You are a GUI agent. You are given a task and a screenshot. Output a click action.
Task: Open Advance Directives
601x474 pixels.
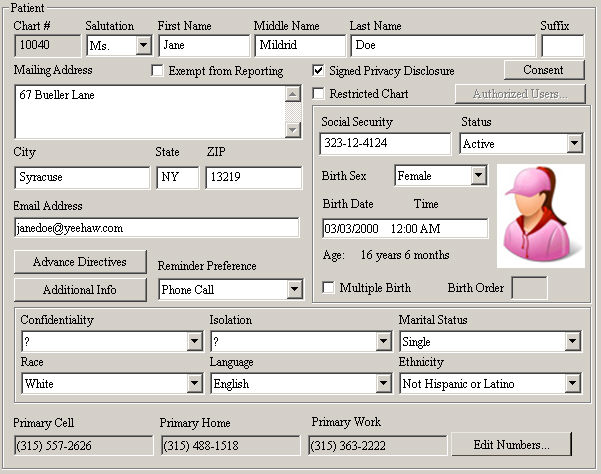click(x=80, y=262)
